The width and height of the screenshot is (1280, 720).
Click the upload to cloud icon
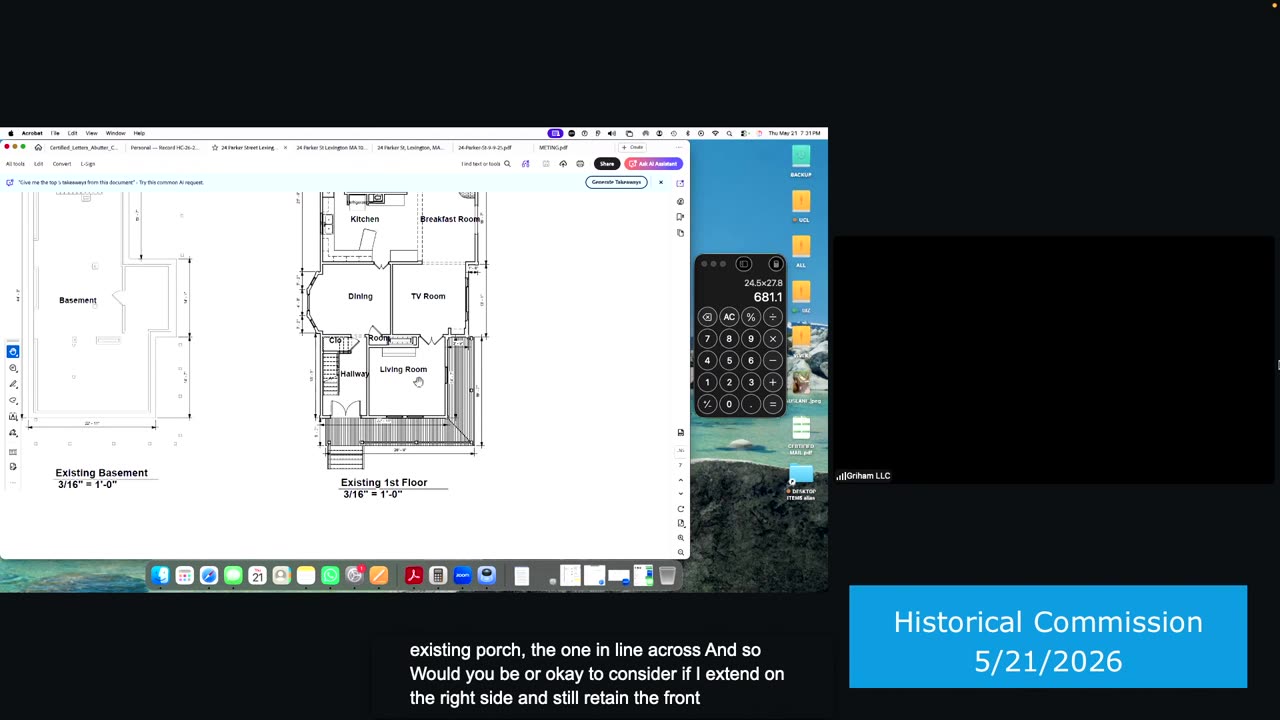point(563,164)
